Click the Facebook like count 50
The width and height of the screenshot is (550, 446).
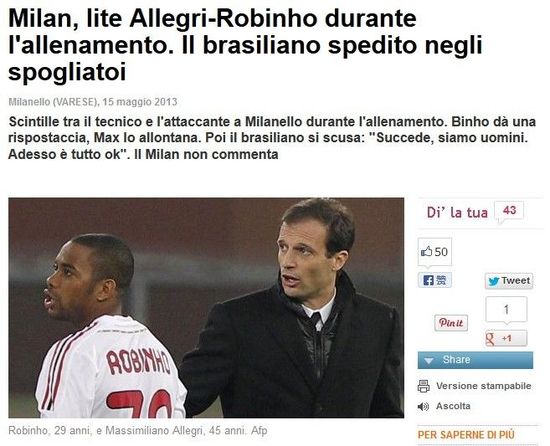click(x=441, y=252)
